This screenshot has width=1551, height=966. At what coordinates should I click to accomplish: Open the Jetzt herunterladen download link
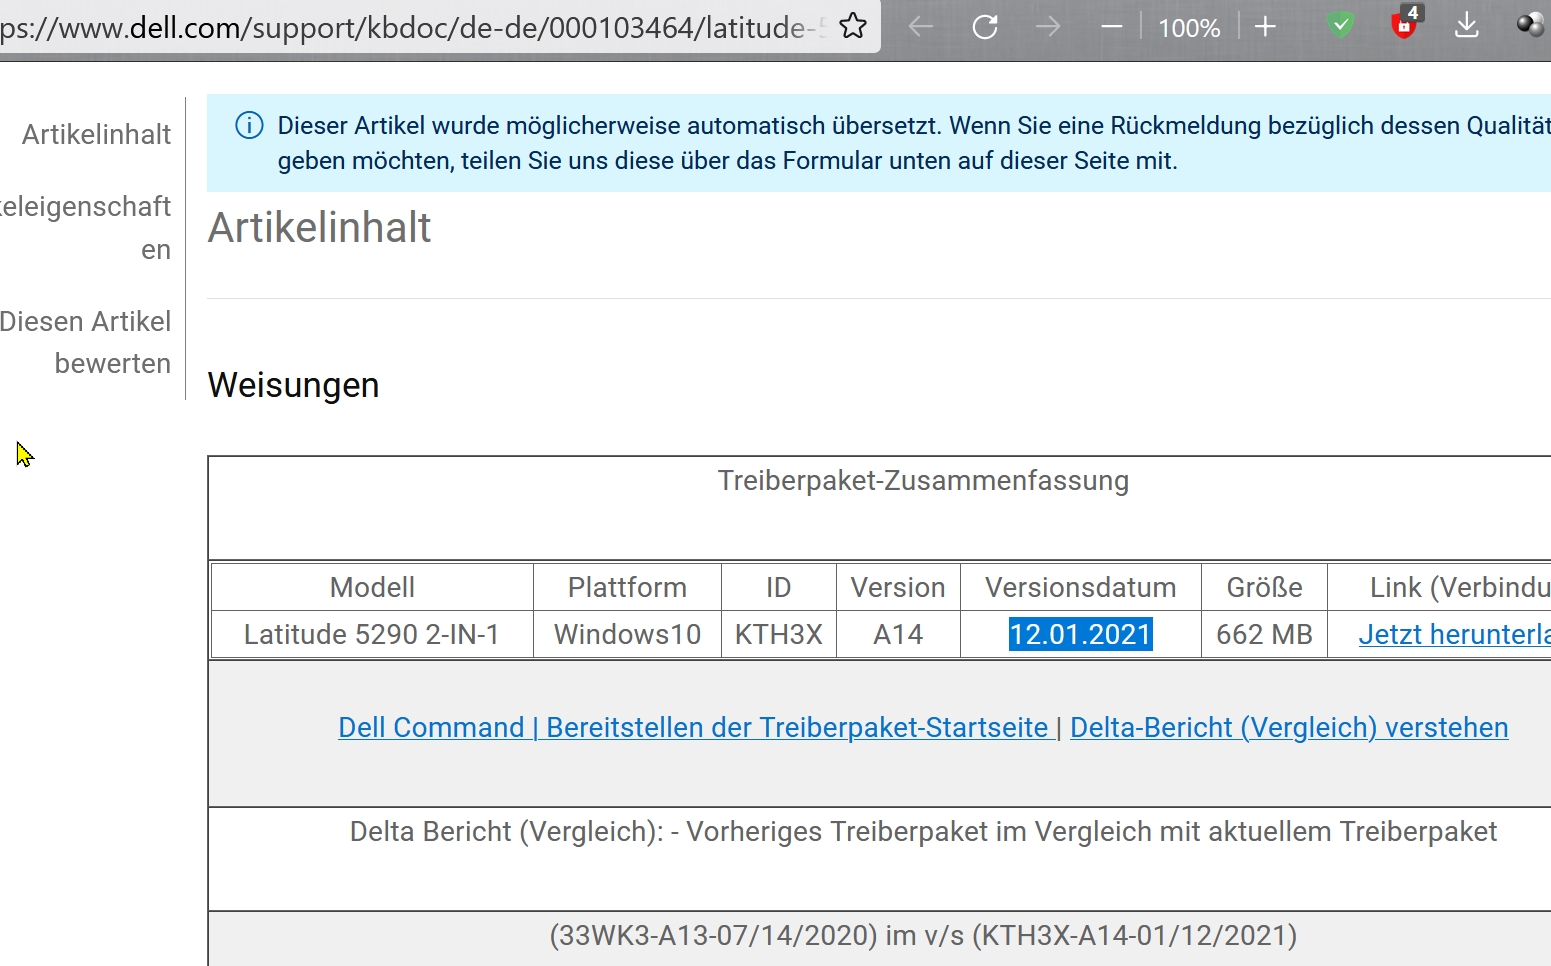coord(1455,634)
